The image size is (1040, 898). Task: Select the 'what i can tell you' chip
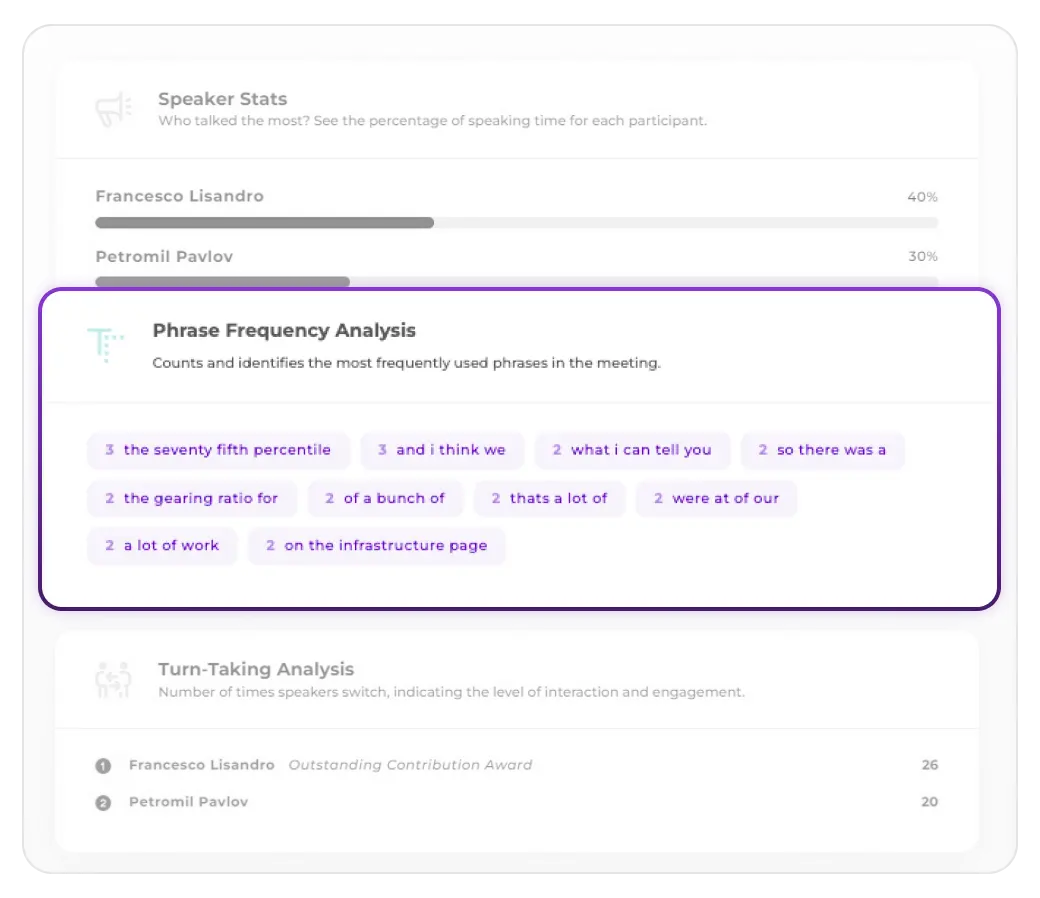tap(632, 450)
